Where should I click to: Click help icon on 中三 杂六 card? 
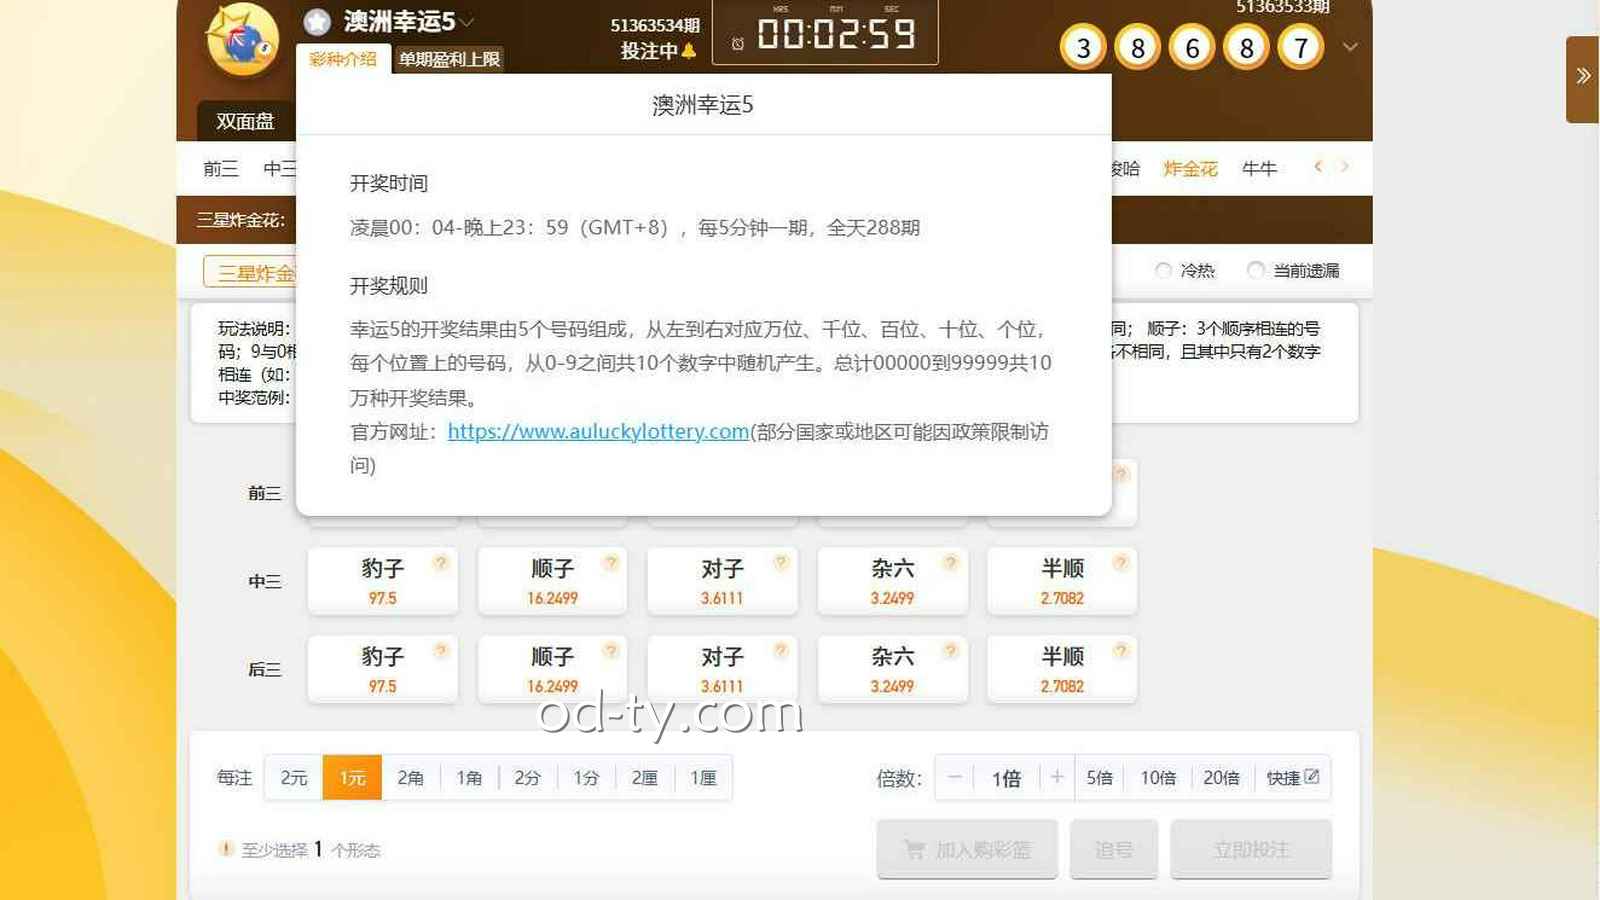click(x=951, y=562)
